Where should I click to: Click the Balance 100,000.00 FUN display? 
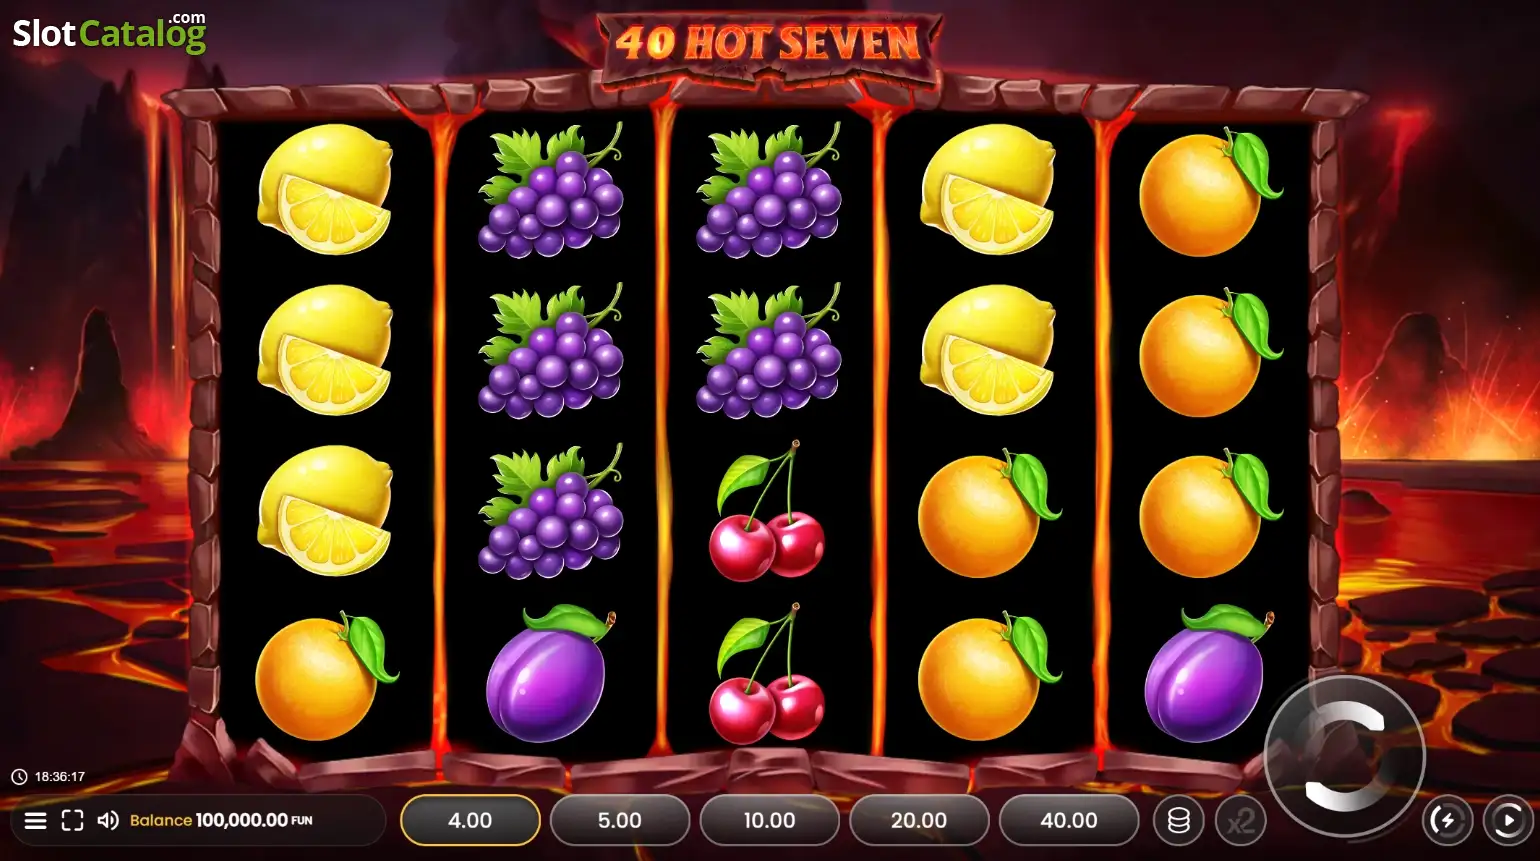pos(221,820)
